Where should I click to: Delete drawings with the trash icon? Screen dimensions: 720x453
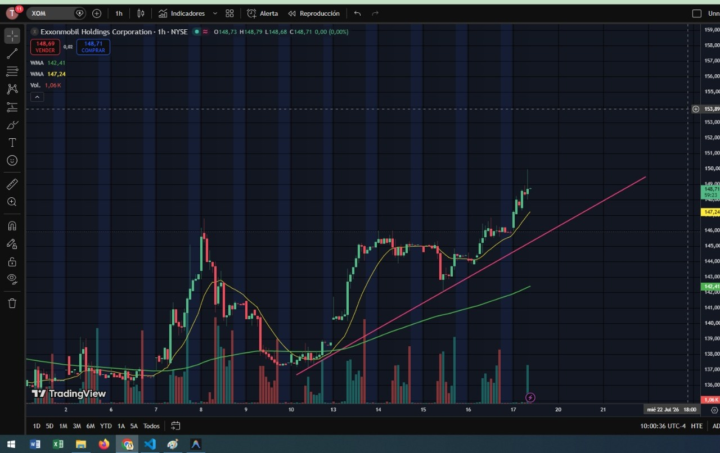point(12,303)
